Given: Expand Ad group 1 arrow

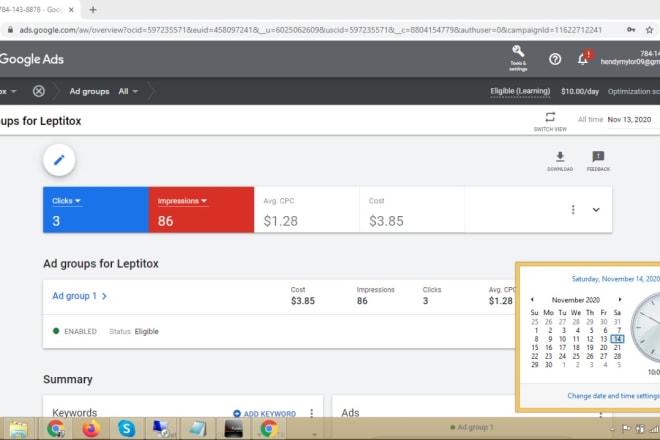Looking at the screenshot, I should 104,296.
